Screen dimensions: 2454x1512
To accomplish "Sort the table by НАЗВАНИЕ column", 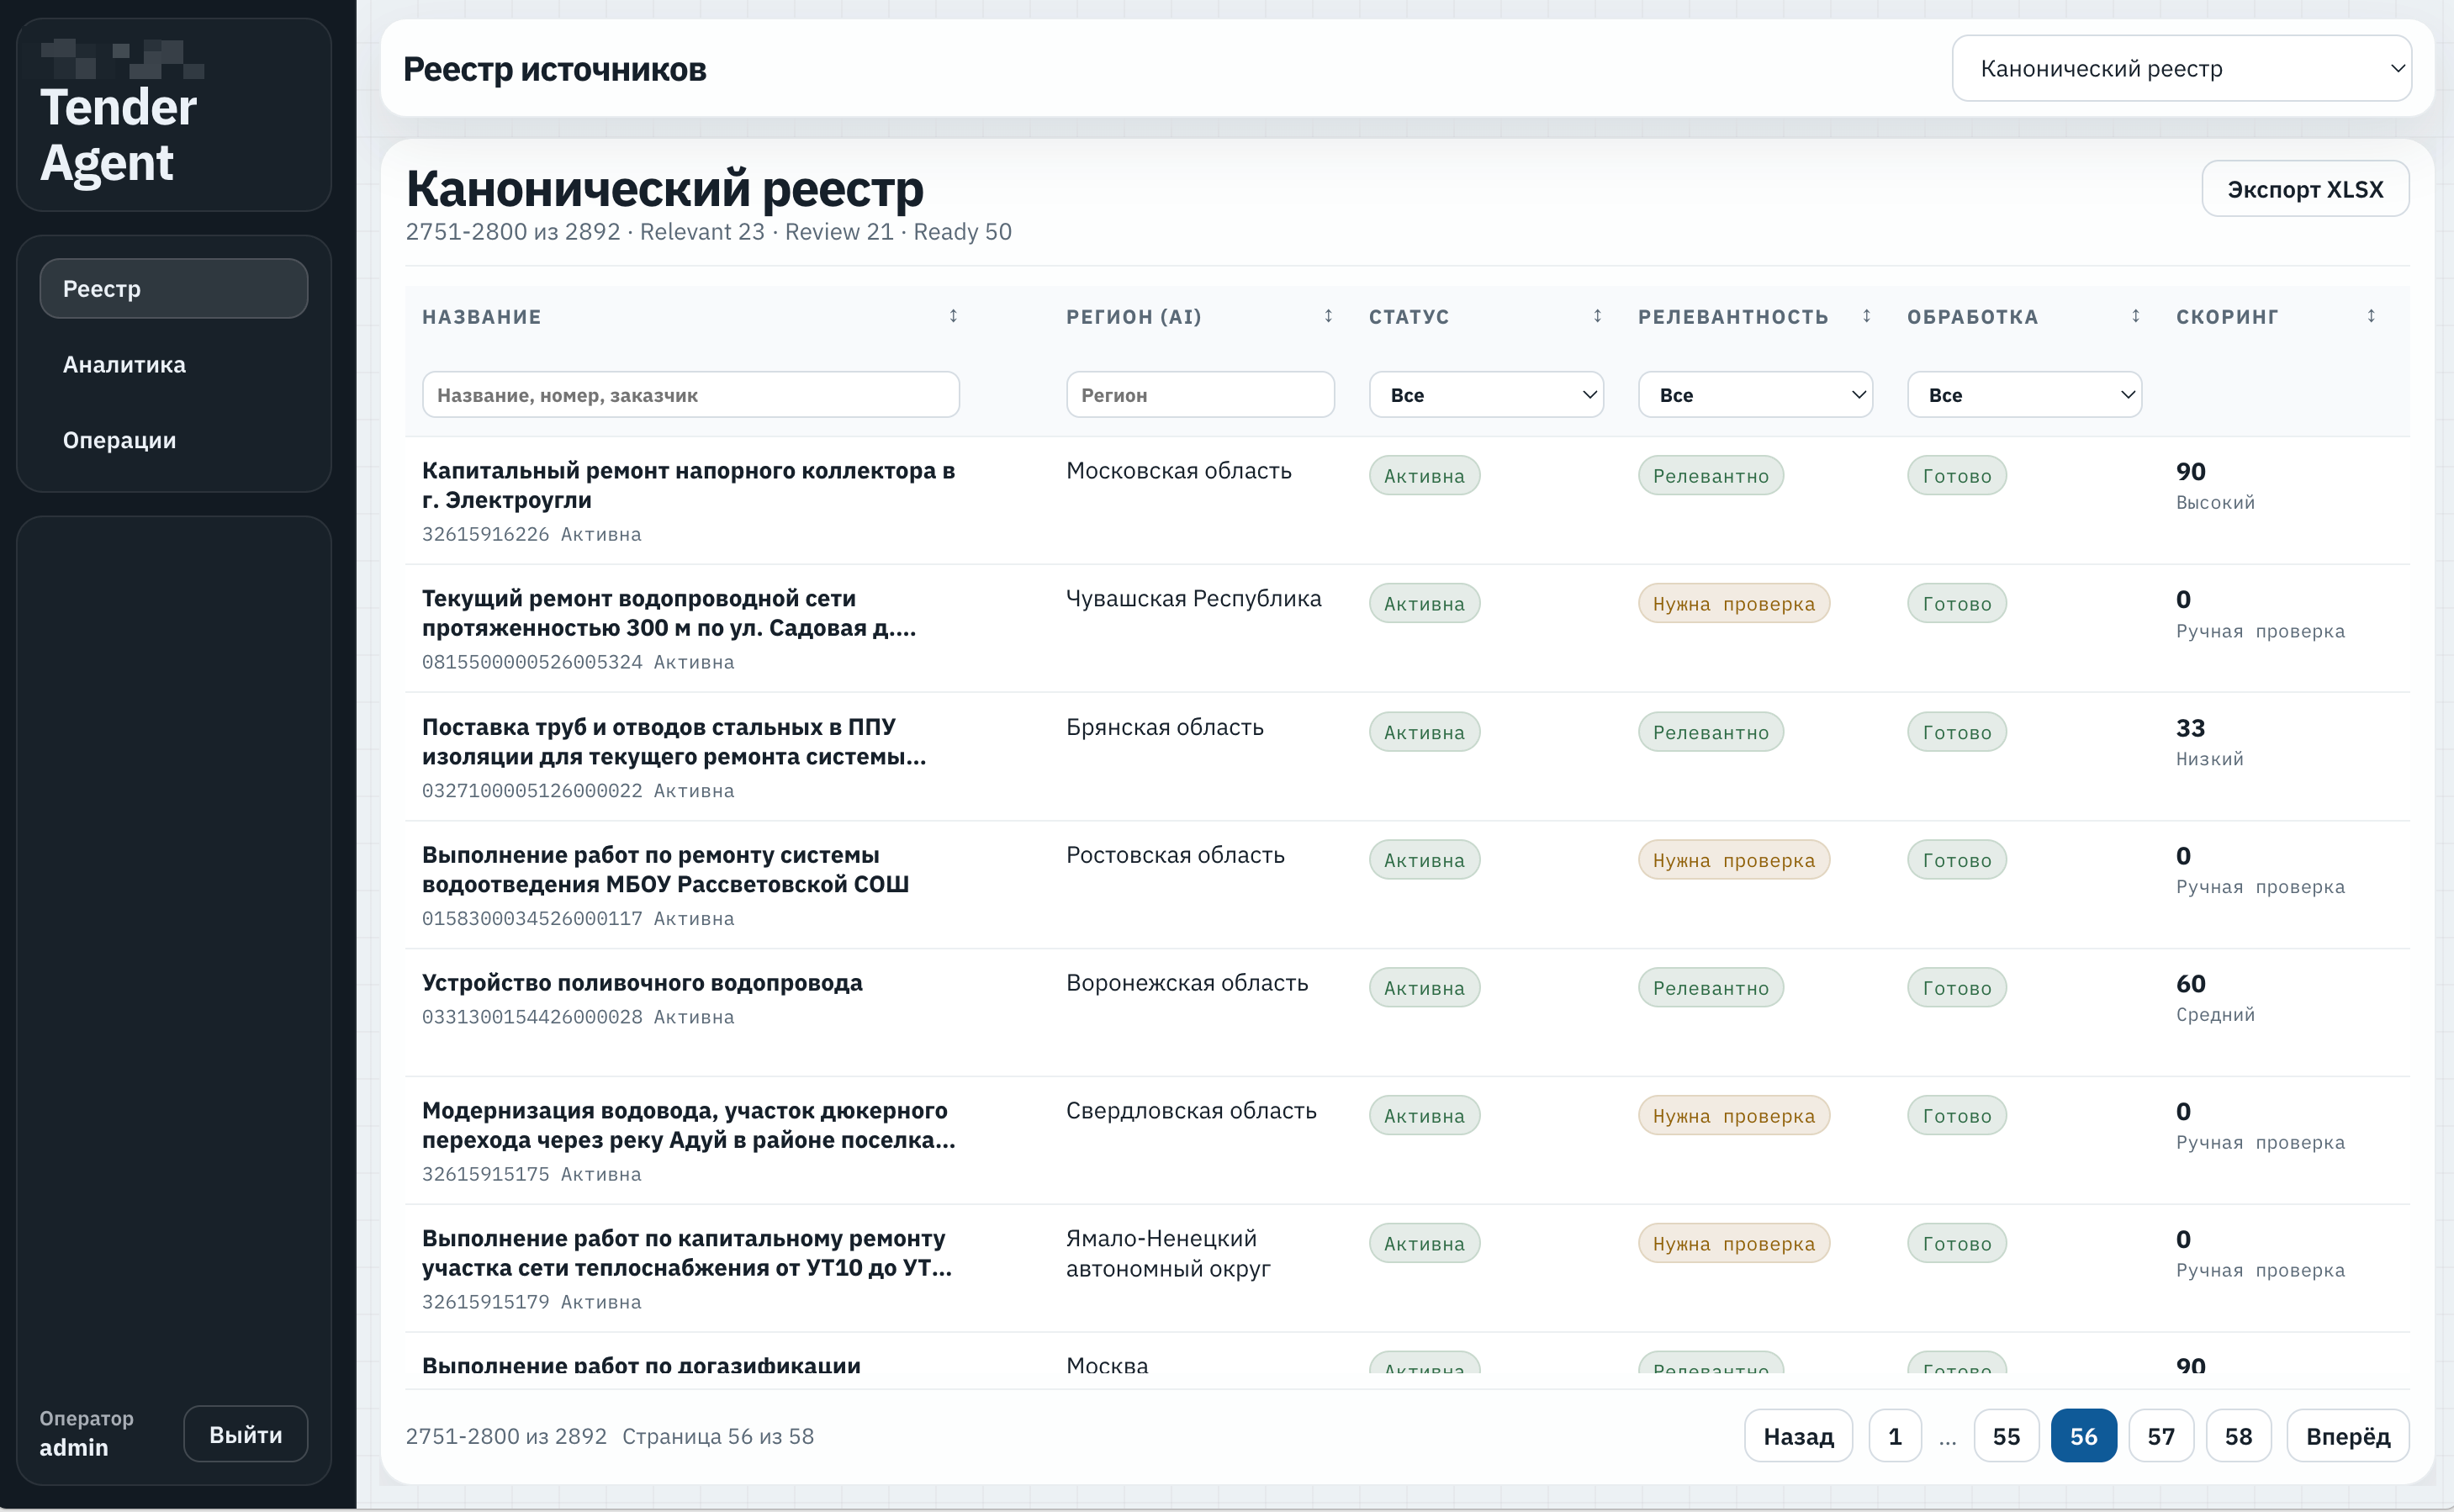I will click(x=953, y=315).
